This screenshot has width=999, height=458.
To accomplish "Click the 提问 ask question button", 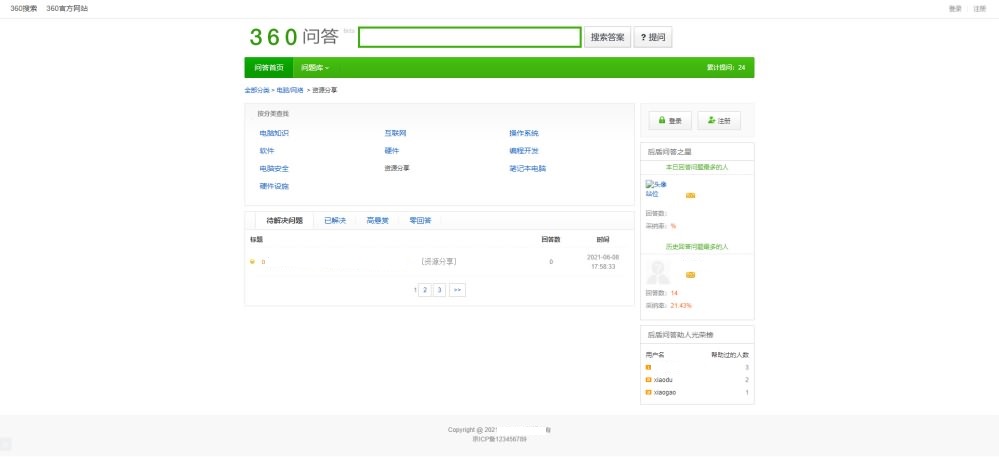I will [653, 37].
